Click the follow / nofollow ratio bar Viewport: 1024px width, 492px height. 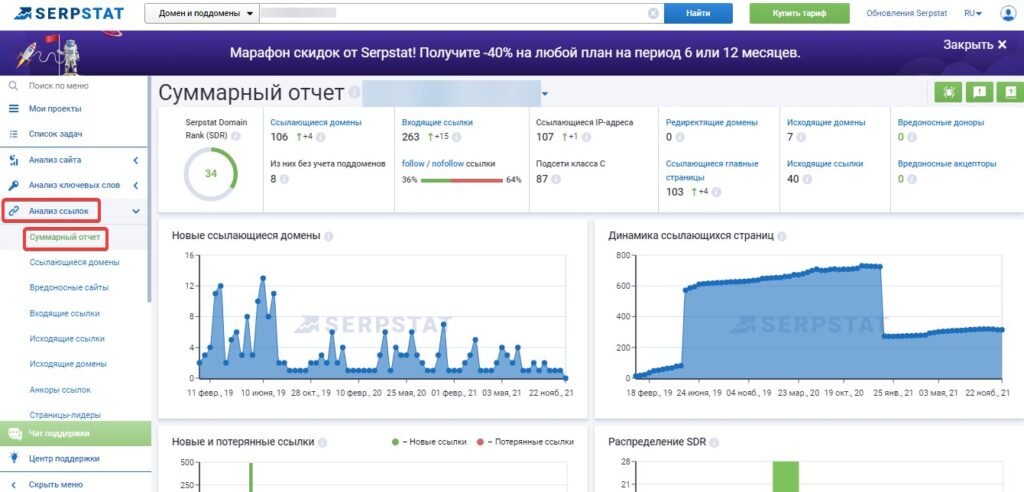pyautogui.click(x=462, y=180)
